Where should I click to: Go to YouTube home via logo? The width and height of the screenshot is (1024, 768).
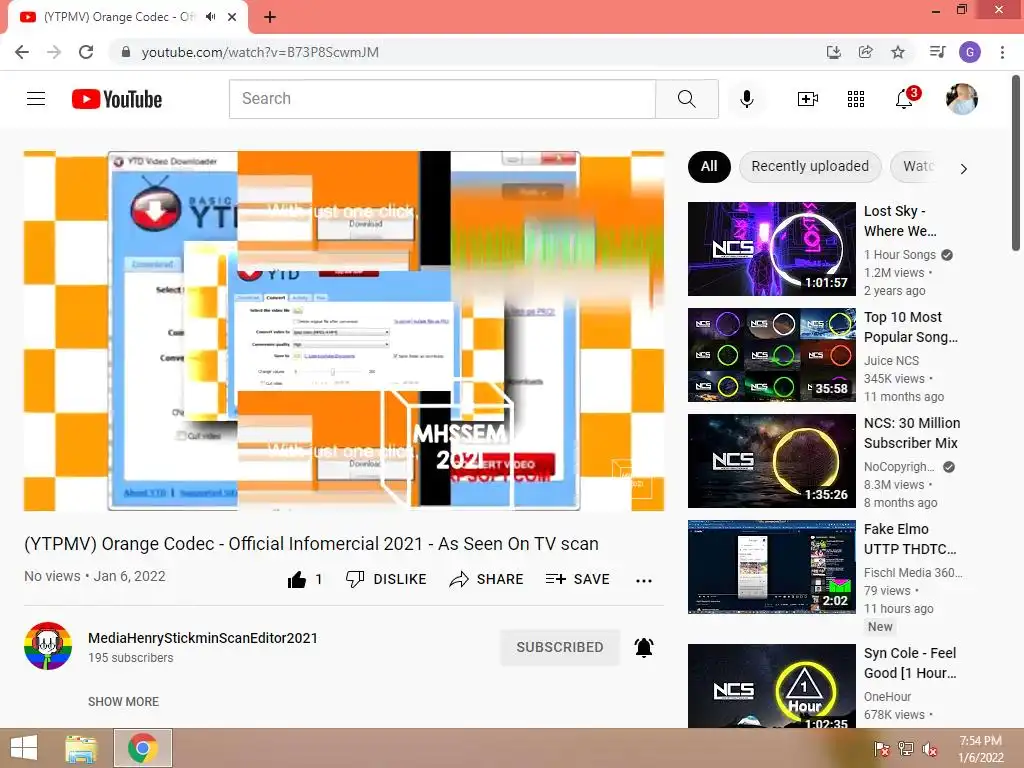(117, 99)
